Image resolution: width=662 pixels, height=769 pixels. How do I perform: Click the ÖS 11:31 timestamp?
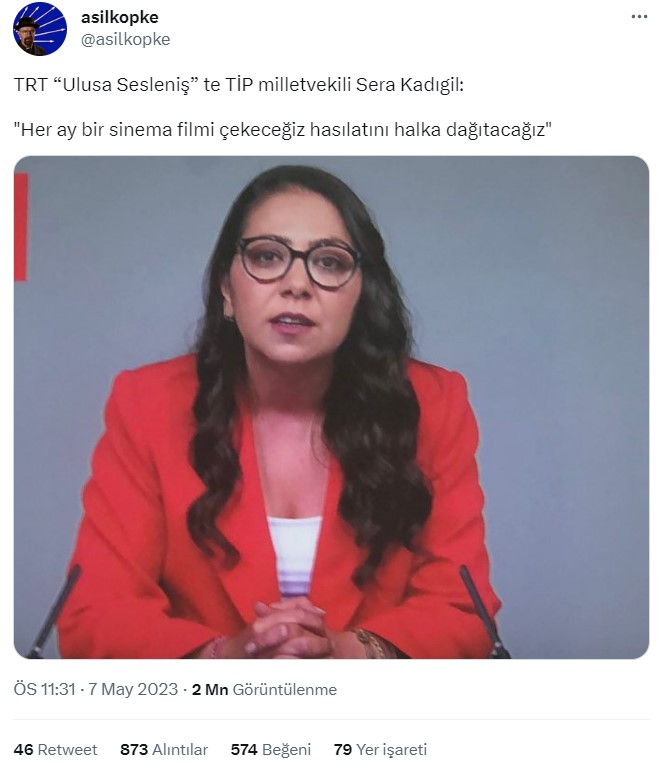[44, 690]
